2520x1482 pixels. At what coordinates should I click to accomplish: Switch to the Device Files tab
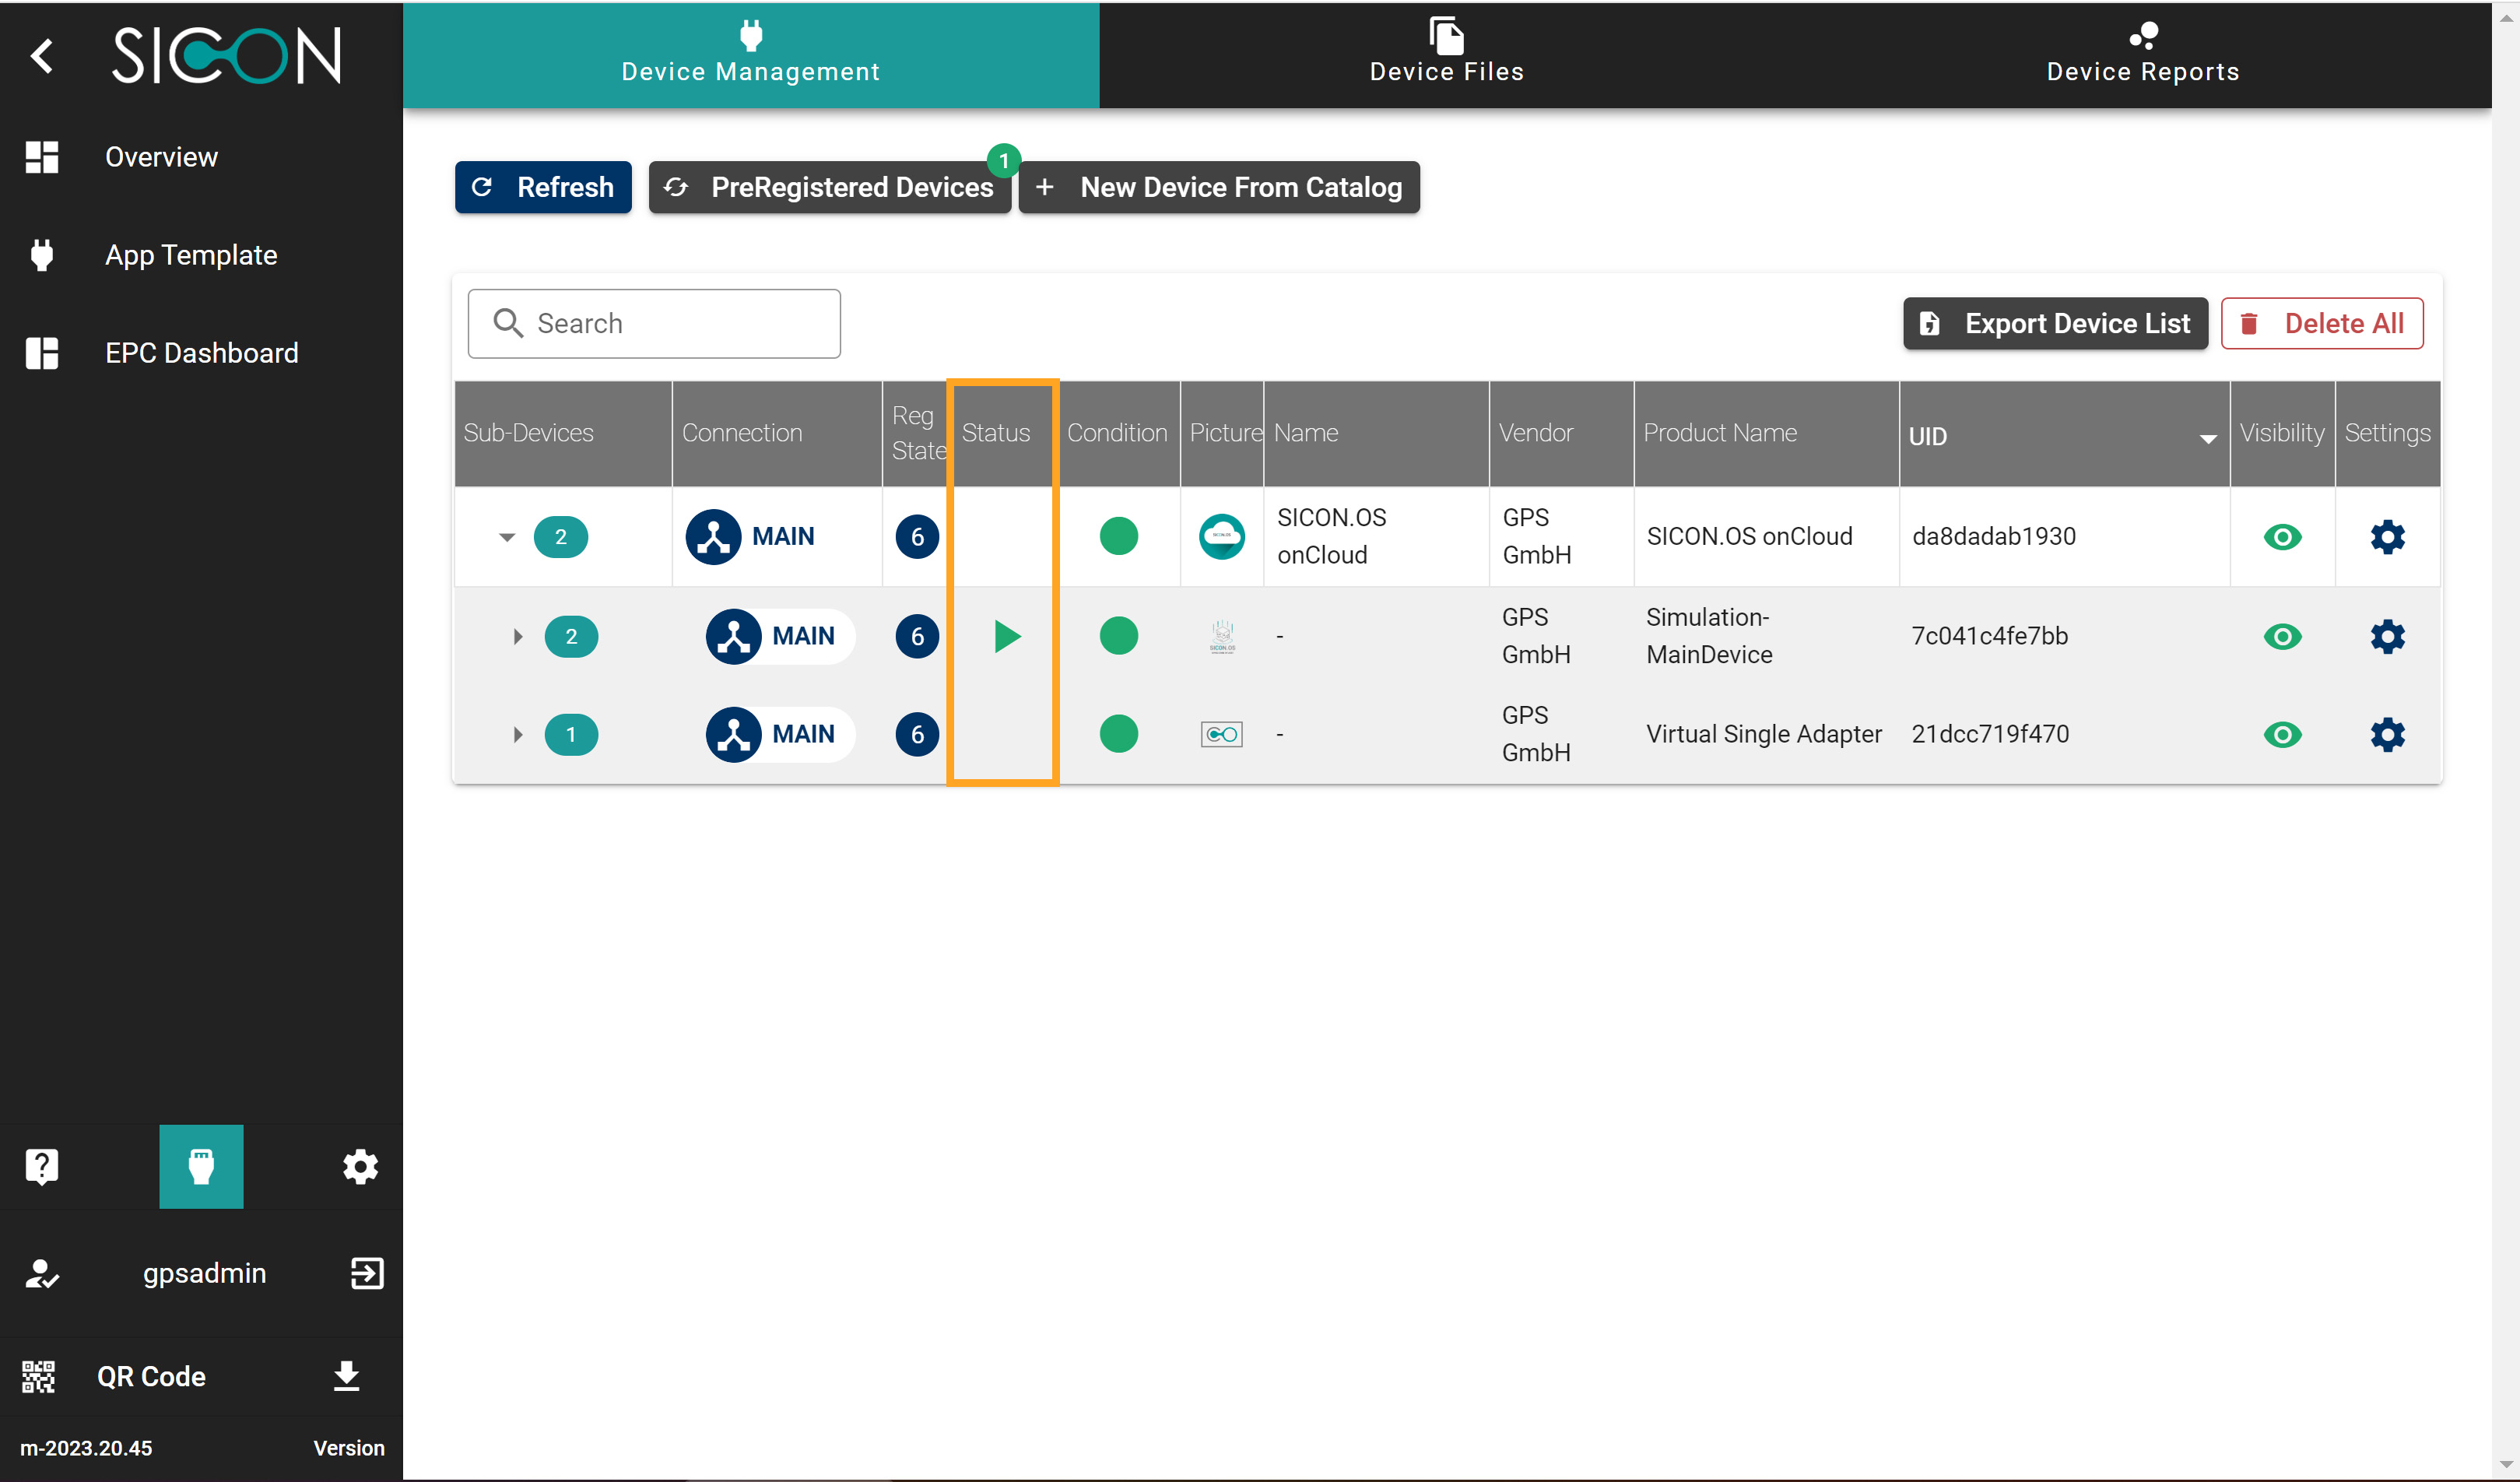[1446, 54]
